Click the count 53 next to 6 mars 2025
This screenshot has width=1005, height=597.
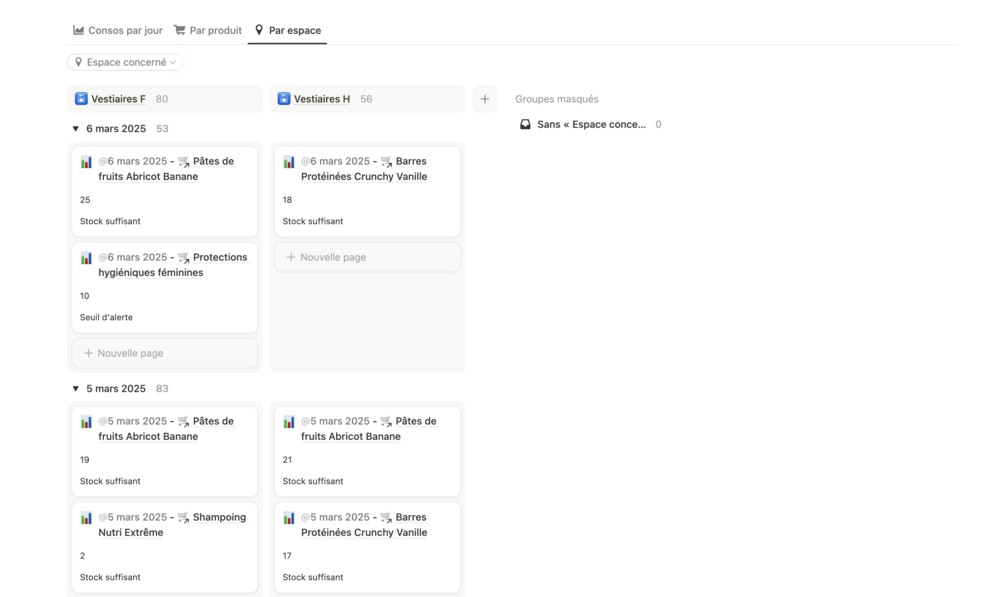[162, 129]
